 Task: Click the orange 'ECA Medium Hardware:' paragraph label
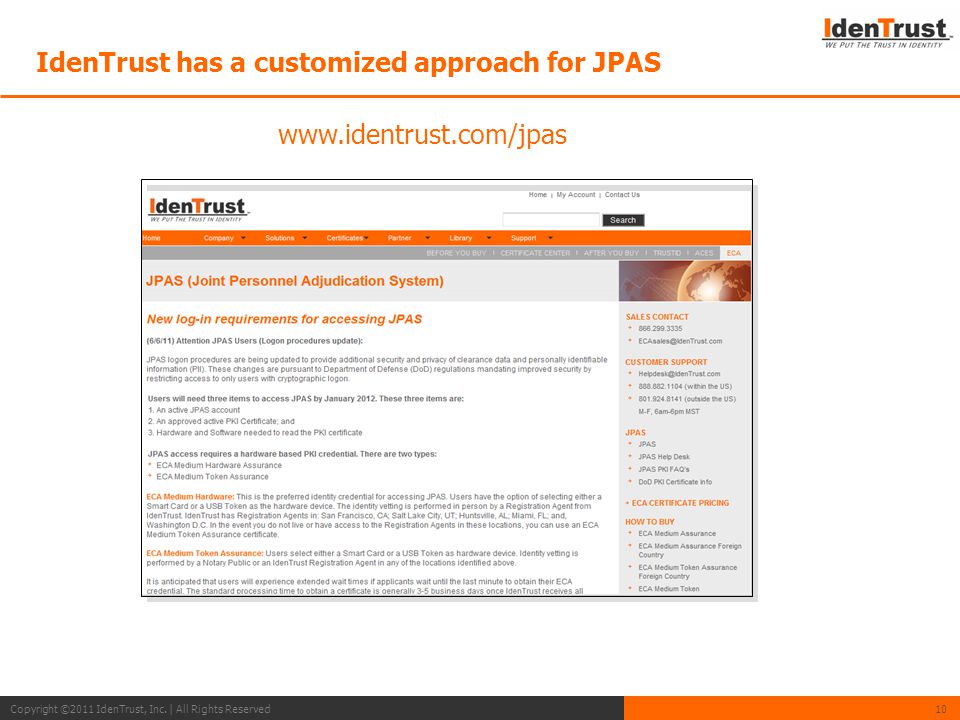[x=190, y=497]
